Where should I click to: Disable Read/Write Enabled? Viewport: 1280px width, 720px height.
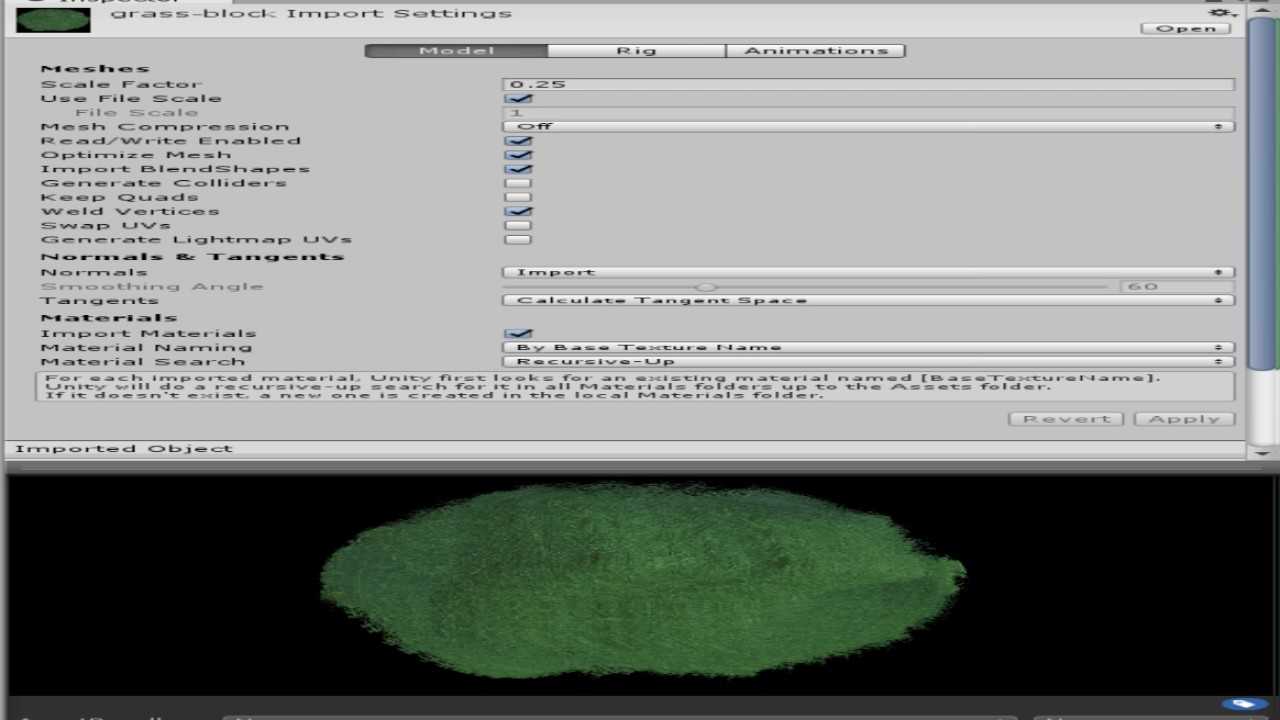coord(519,140)
